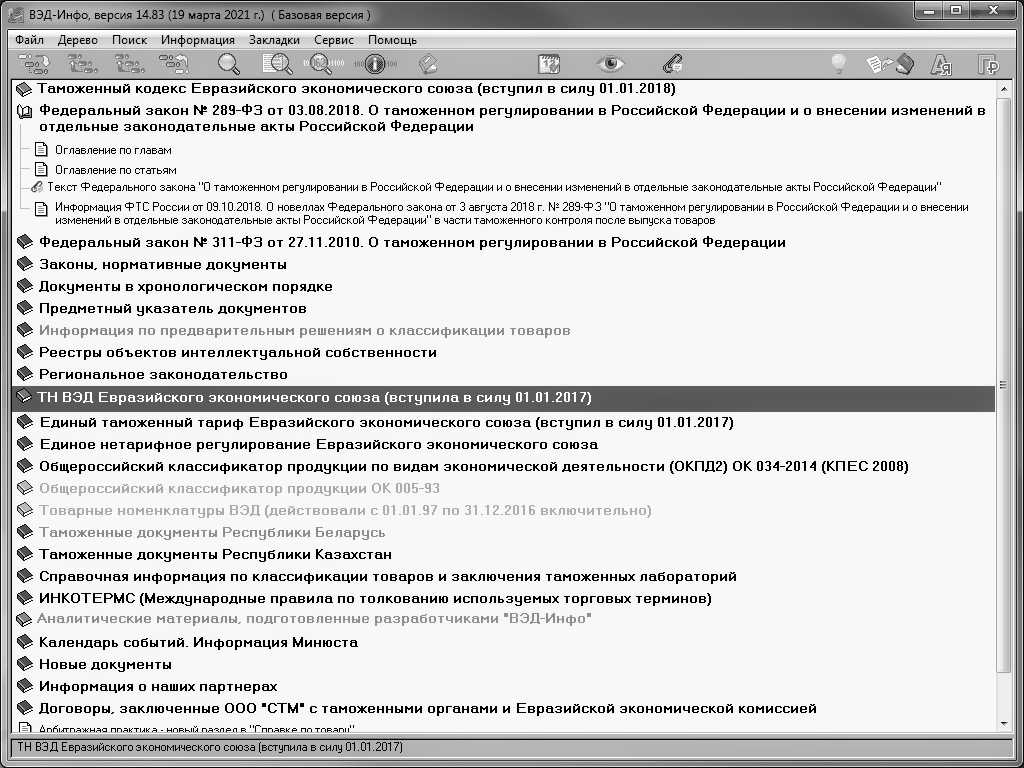1024x768 pixels.
Task: Expand the Таможенный кодекс Евразийского союза node
Action: pos(22,89)
